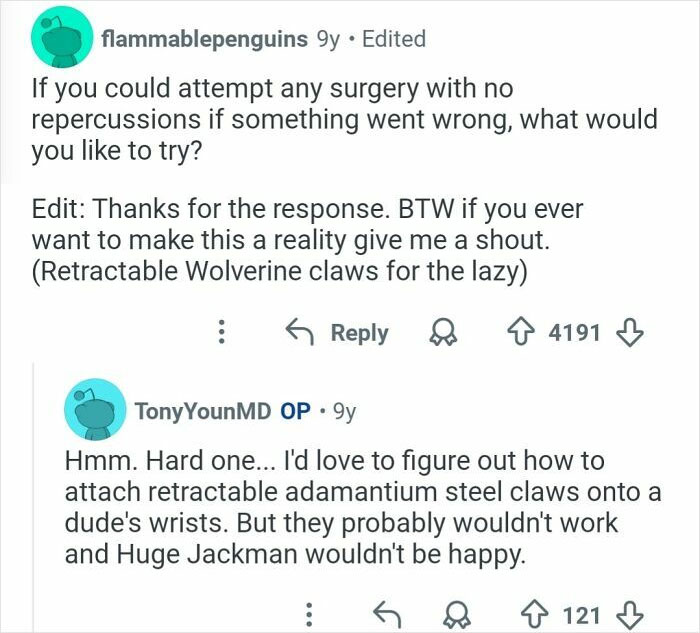
Task: Downvote the flammablepenguins comment
Action: tap(627, 332)
